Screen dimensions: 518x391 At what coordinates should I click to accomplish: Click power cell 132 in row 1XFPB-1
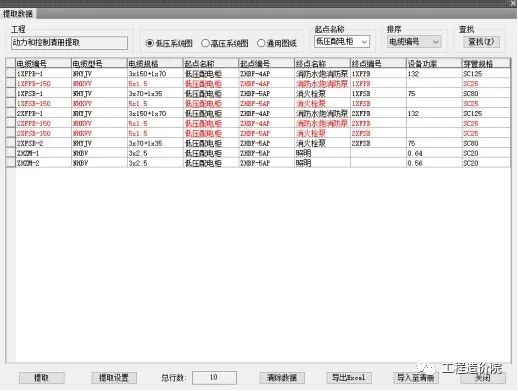[x=434, y=74]
